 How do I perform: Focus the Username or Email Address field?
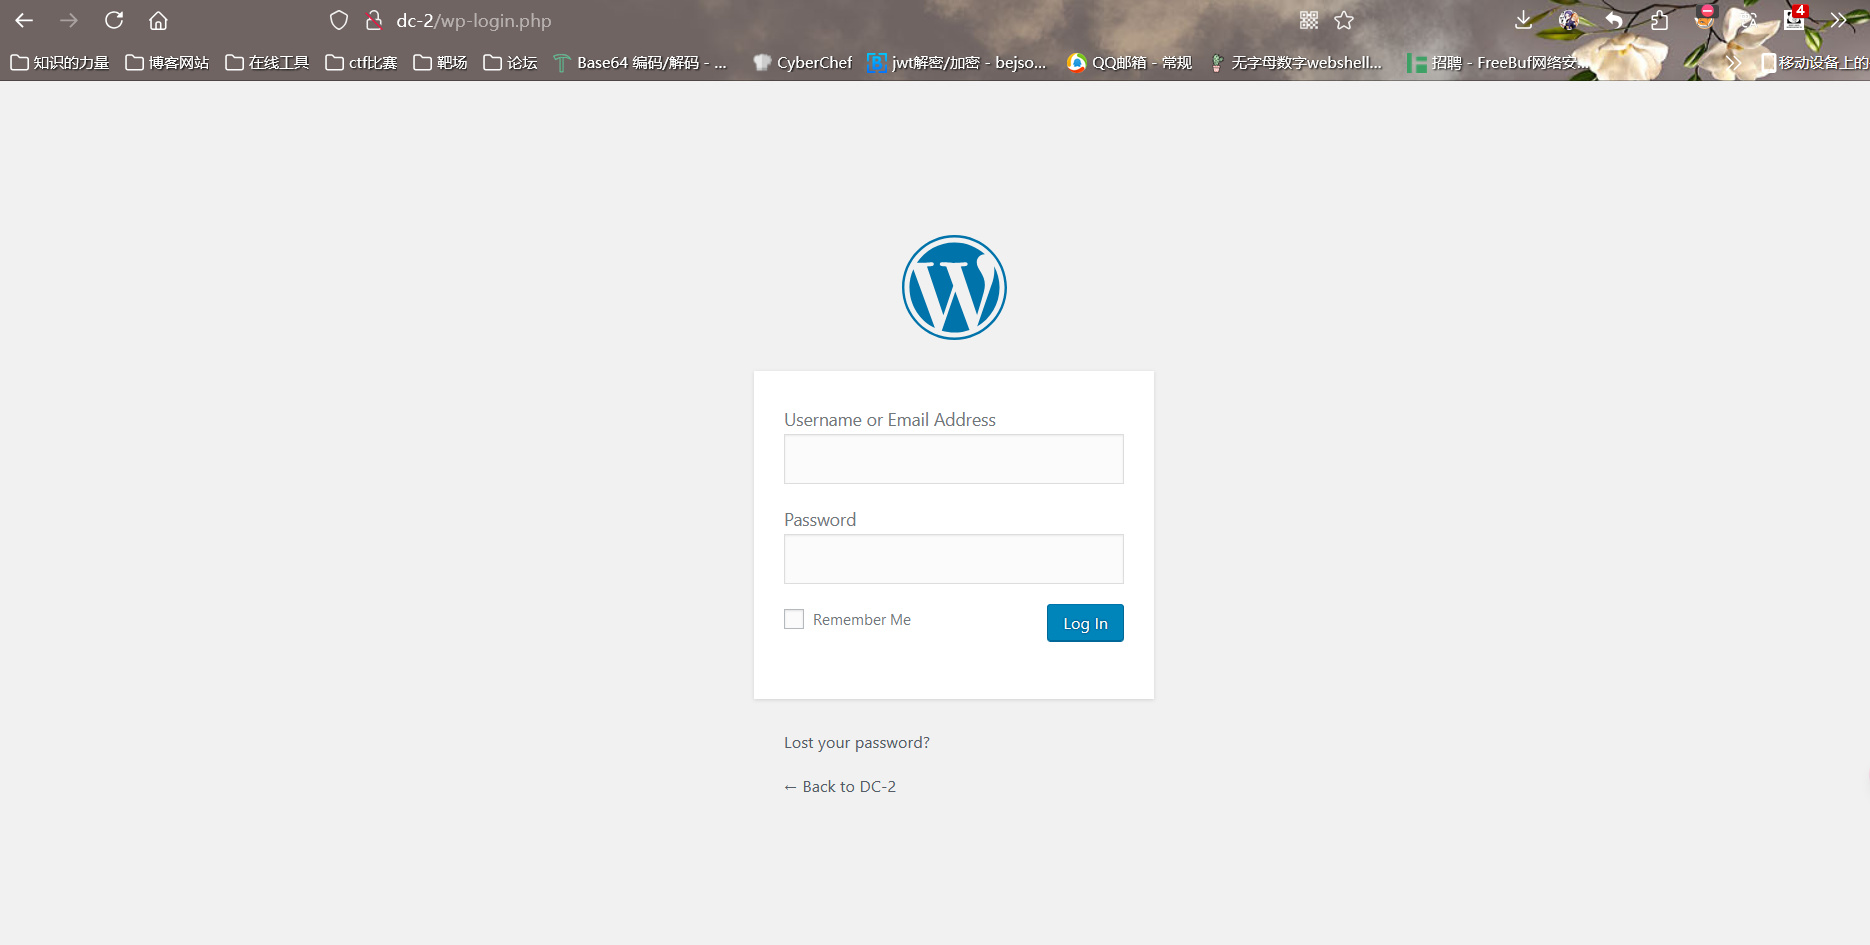pos(954,459)
